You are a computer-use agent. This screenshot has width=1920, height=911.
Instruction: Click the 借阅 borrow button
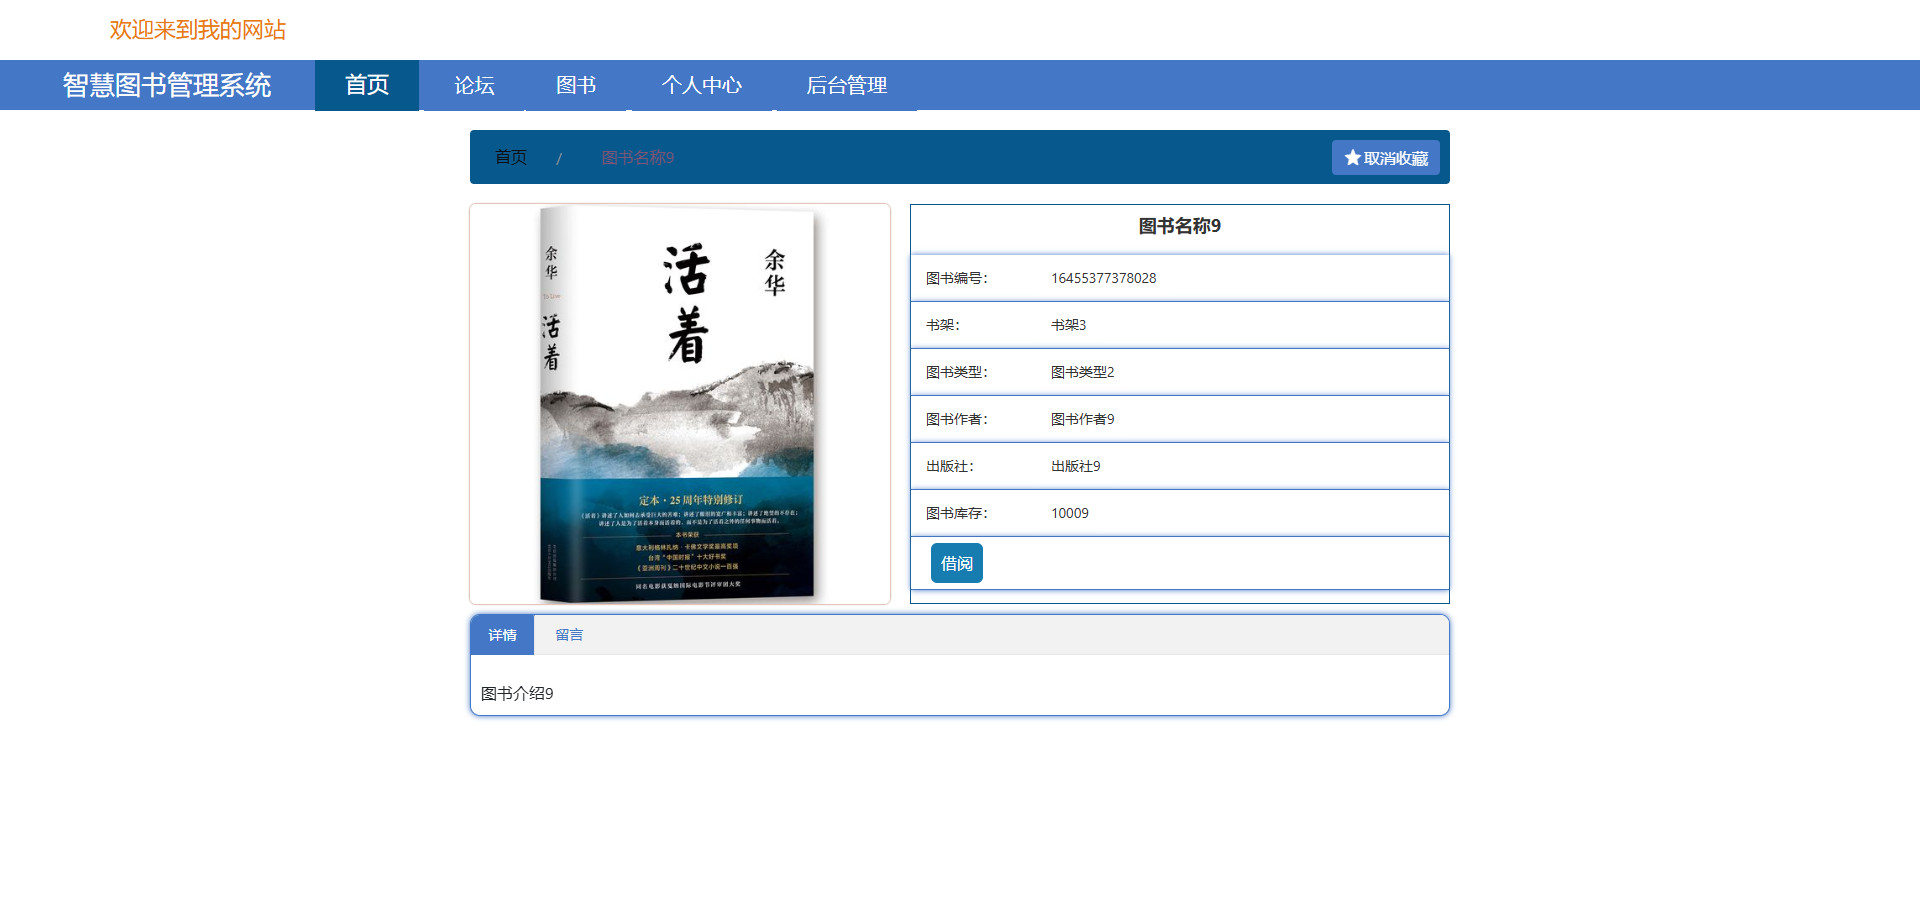[957, 563]
